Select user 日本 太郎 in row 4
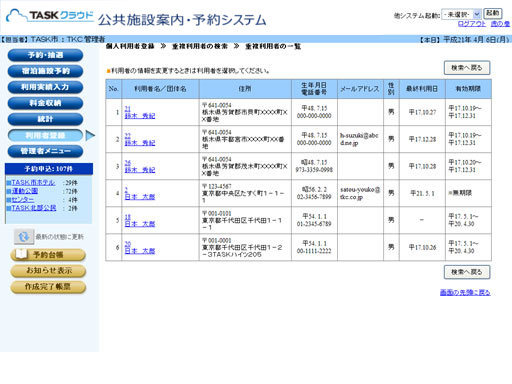Image resolution: width=512 pixels, height=384 pixels. point(140,197)
